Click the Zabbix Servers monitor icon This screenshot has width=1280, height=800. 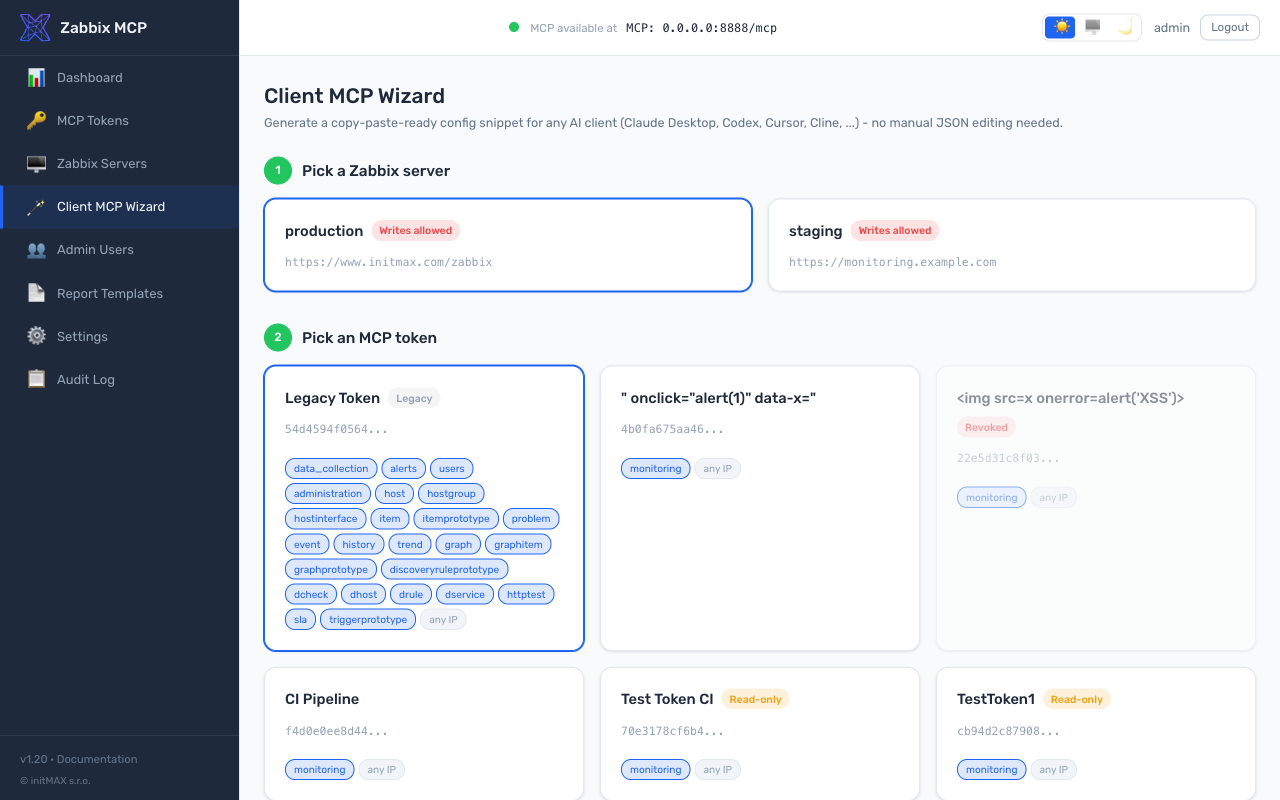click(36, 163)
